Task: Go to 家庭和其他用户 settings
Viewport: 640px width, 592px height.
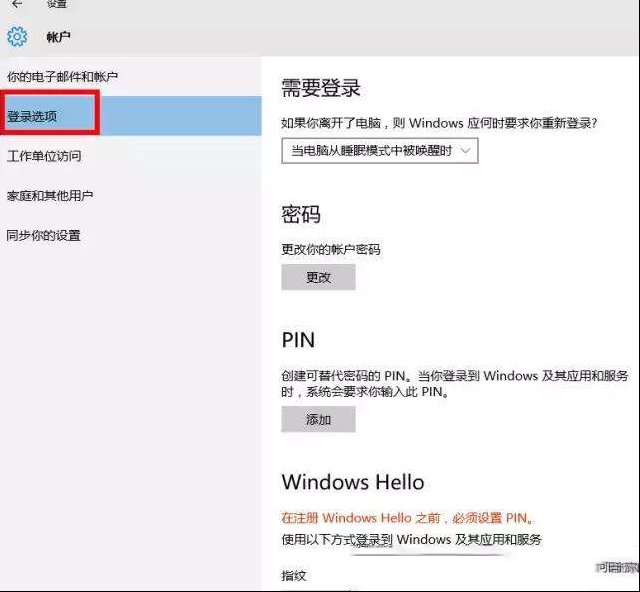Action: click(x=50, y=196)
